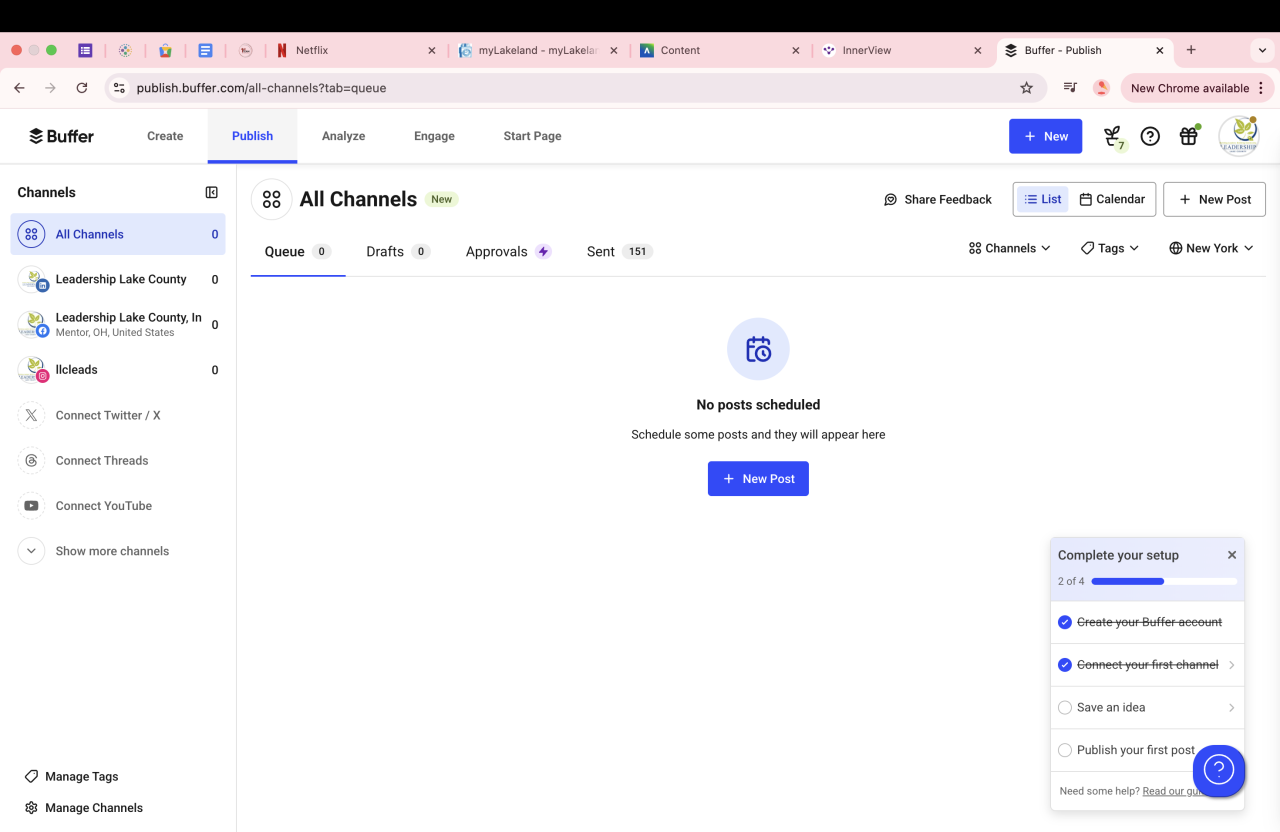Click the gift box icon in header
Image resolution: width=1280 pixels, height=832 pixels.
coord(1188,136)
